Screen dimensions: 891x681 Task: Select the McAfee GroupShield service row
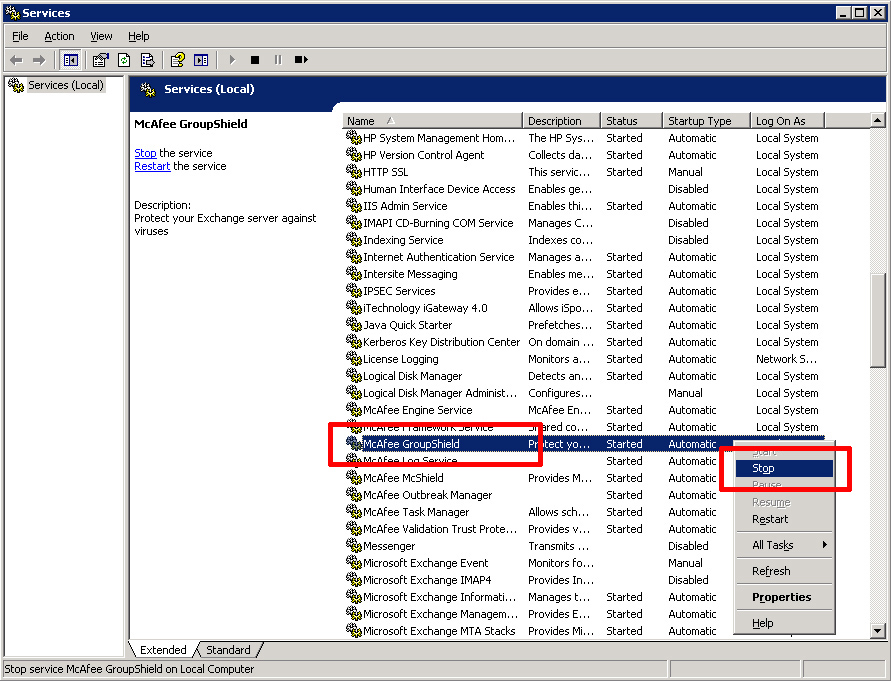[584, 444]
